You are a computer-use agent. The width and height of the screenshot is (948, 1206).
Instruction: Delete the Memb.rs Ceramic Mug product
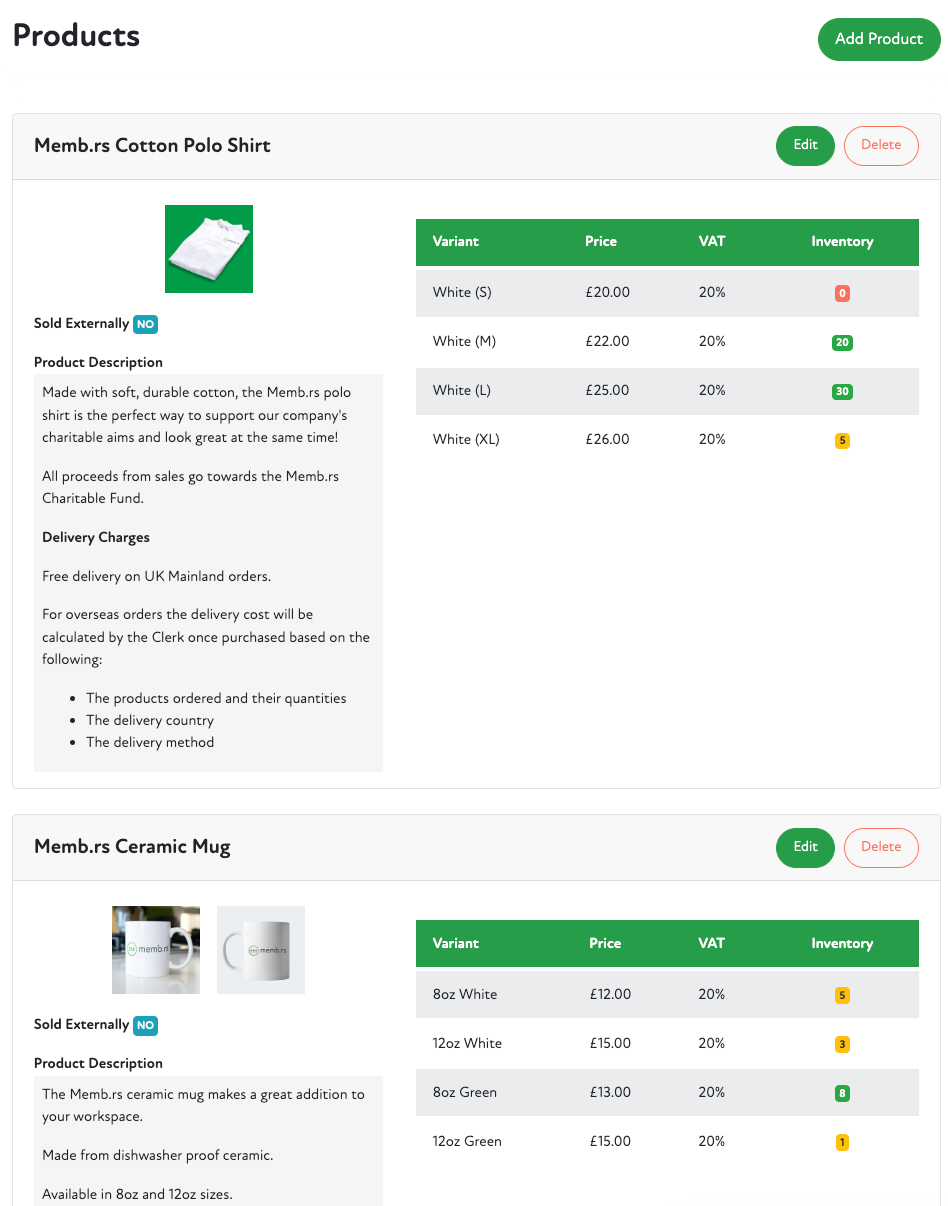(x=880, y=847)
